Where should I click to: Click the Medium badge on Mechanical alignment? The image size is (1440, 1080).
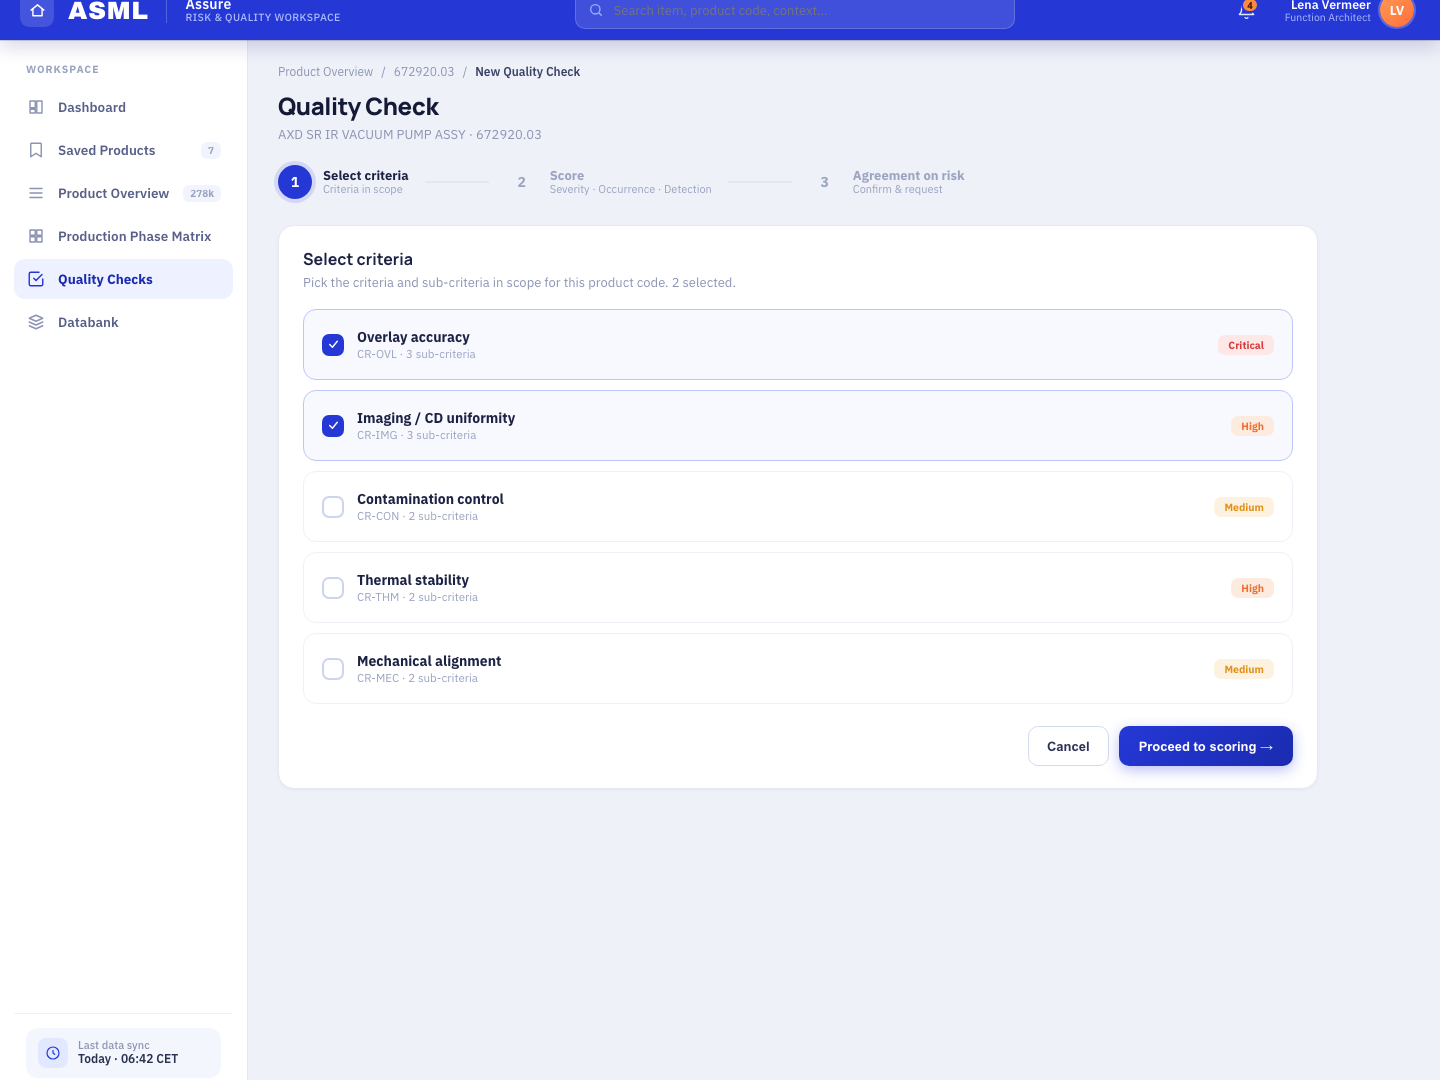click(x=1244, y=669)
